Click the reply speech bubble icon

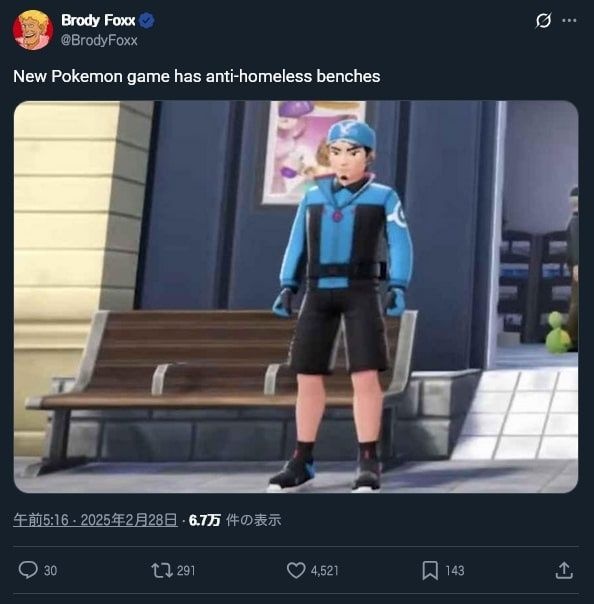pos(28,570)
